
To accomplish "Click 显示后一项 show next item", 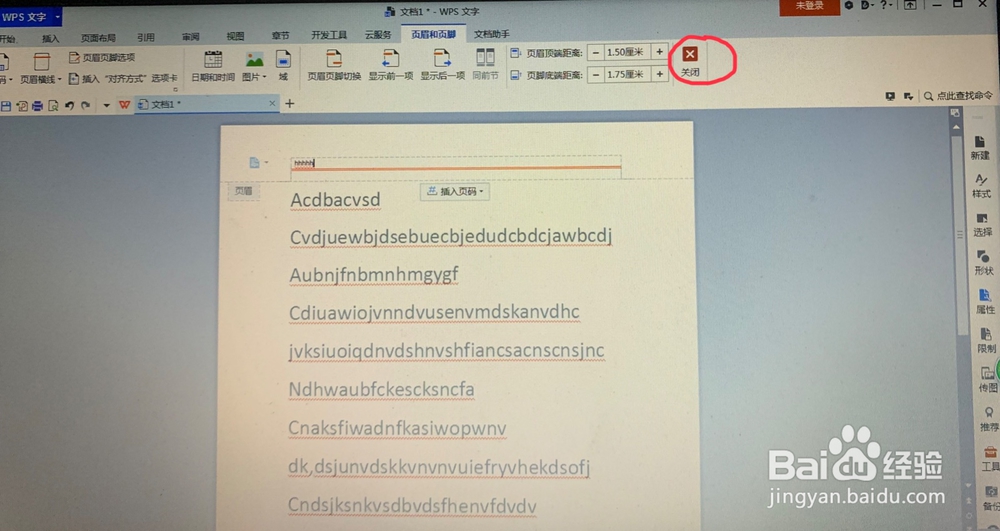I will pyautogui.click(x=442, y=66).
